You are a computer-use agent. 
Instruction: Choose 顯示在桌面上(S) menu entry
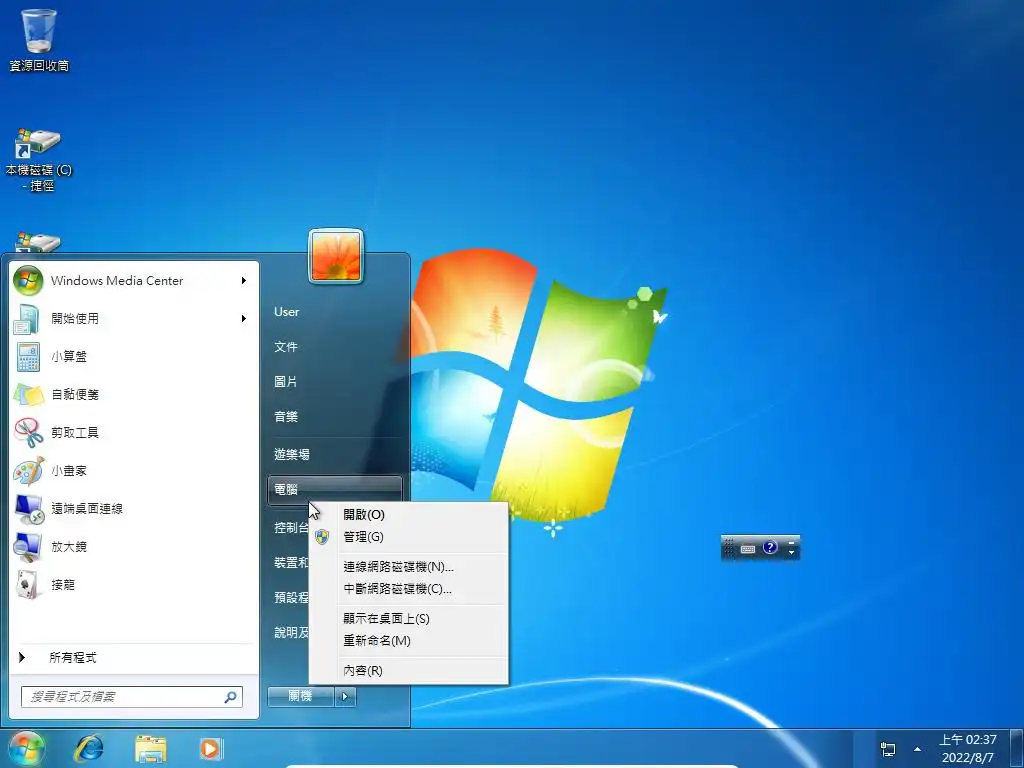(408, 618)
